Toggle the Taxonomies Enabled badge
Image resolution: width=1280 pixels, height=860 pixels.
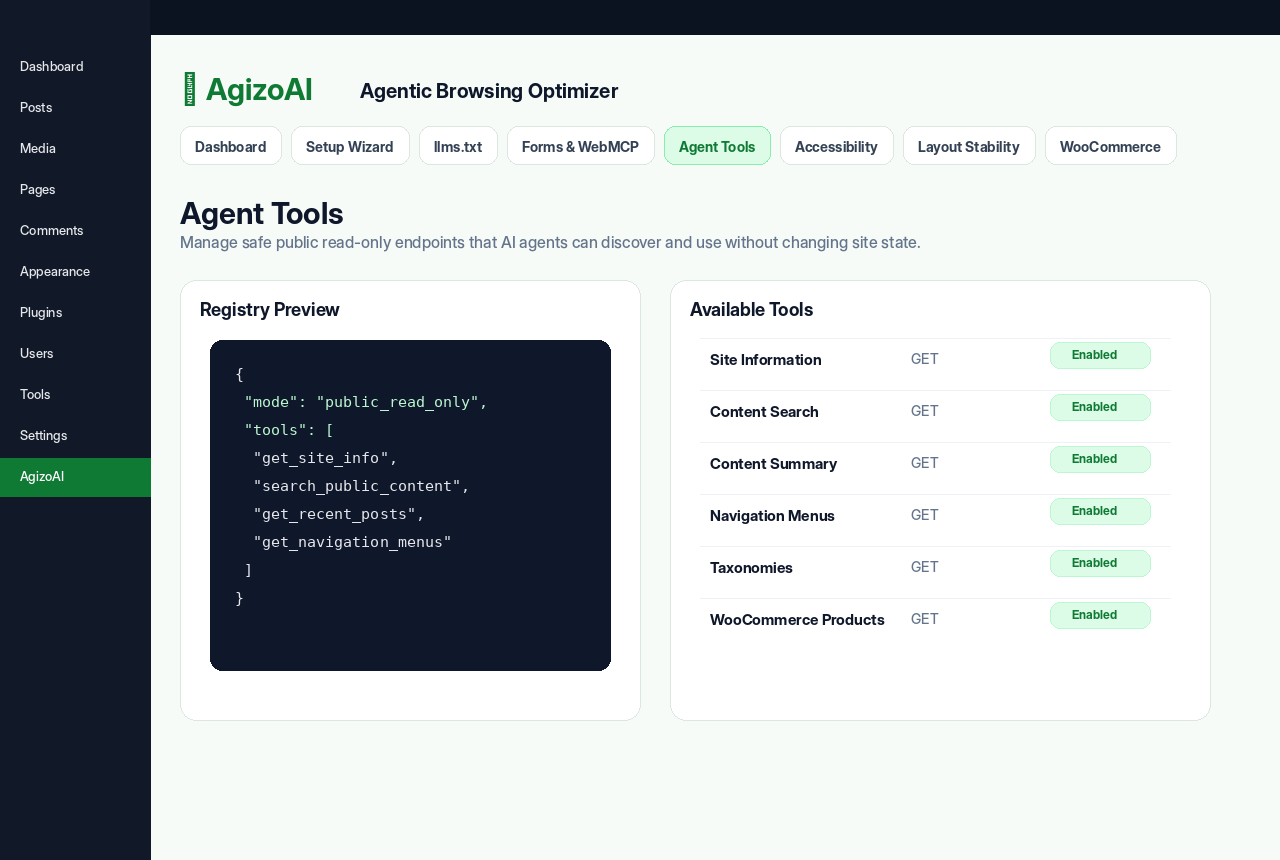pos(1100,563)
